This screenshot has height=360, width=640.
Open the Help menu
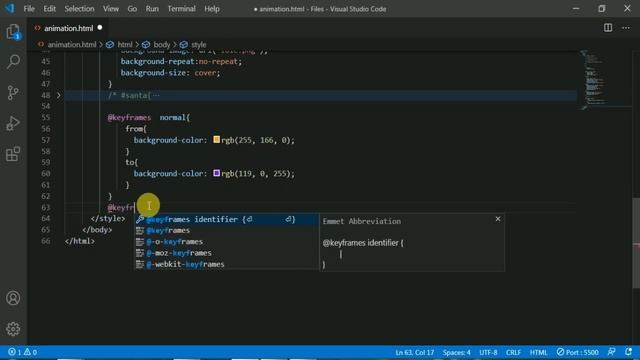(212, 9)
